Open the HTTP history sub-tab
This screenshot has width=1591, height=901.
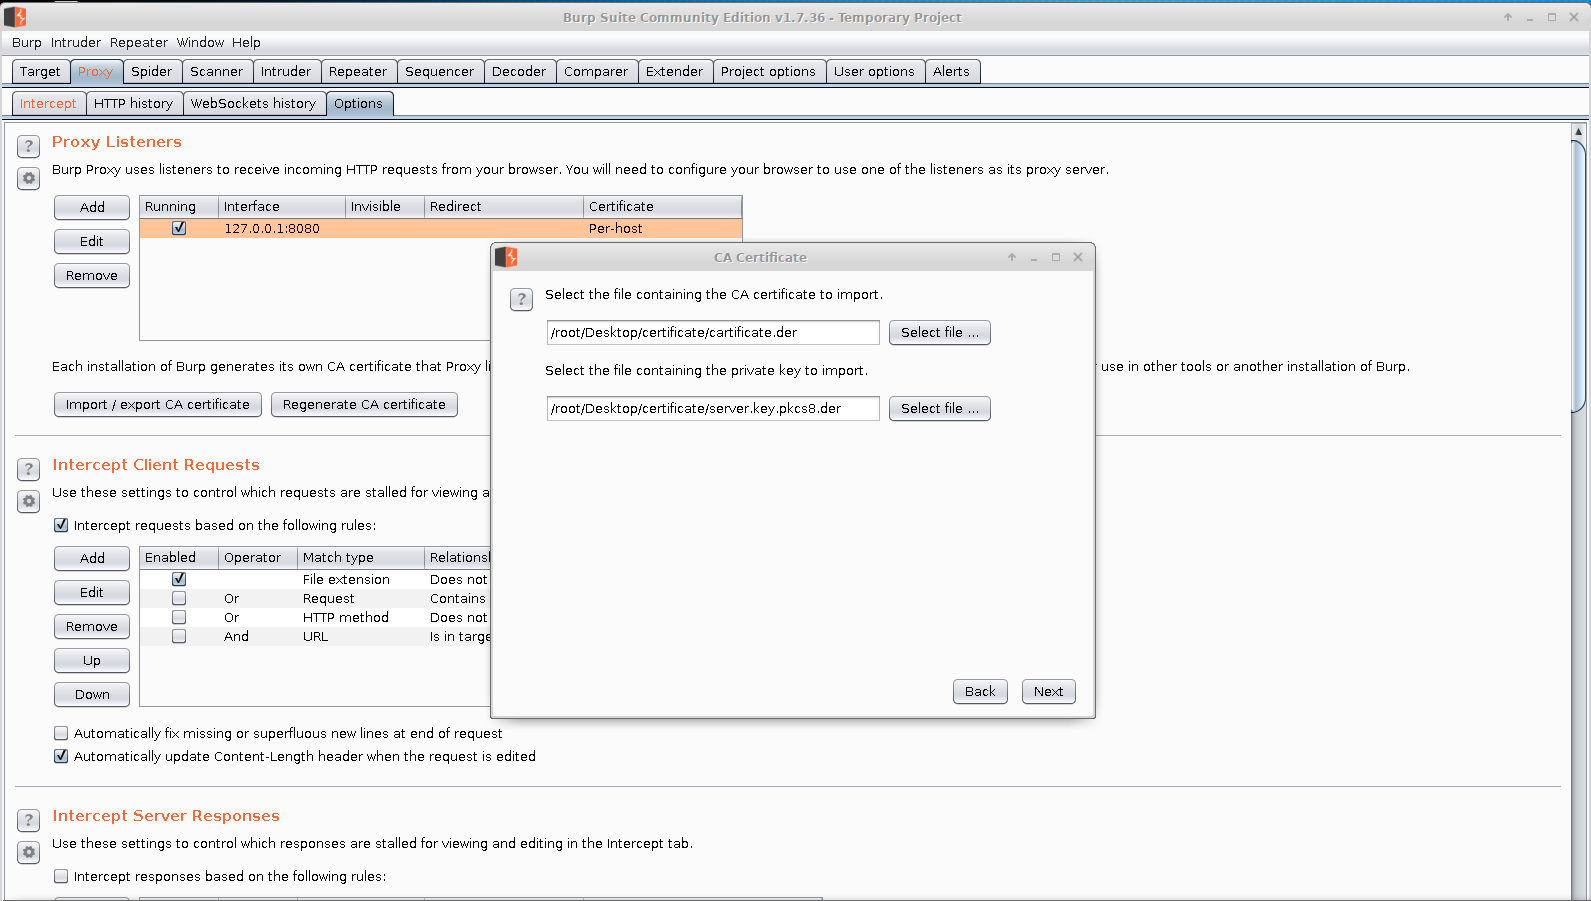pyautogui.click(x=134, y=103)
